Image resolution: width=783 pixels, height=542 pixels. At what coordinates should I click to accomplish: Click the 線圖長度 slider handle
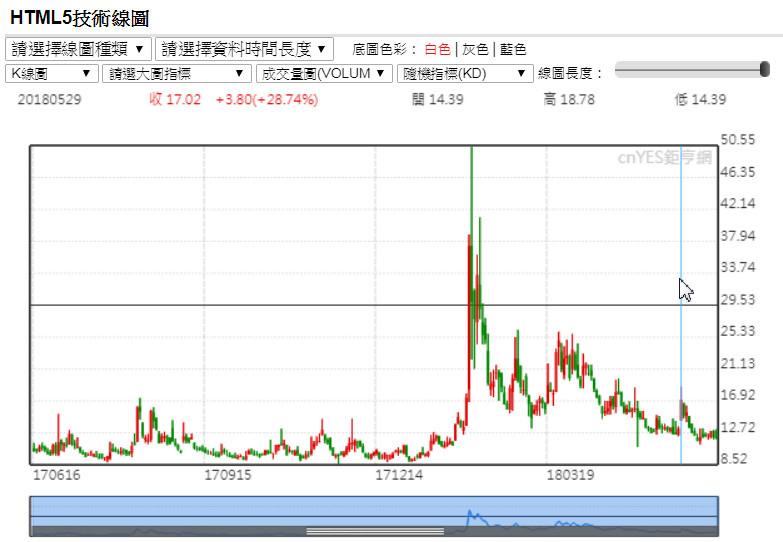[x=765, y=69]
